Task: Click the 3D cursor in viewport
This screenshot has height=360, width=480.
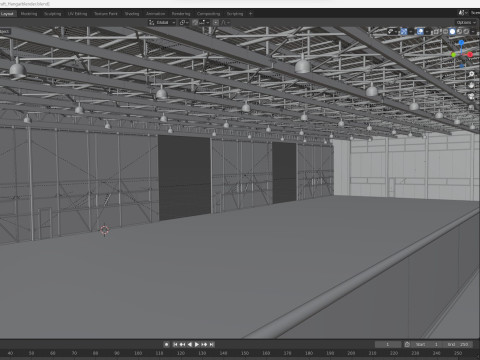Action: click(105, 230)
